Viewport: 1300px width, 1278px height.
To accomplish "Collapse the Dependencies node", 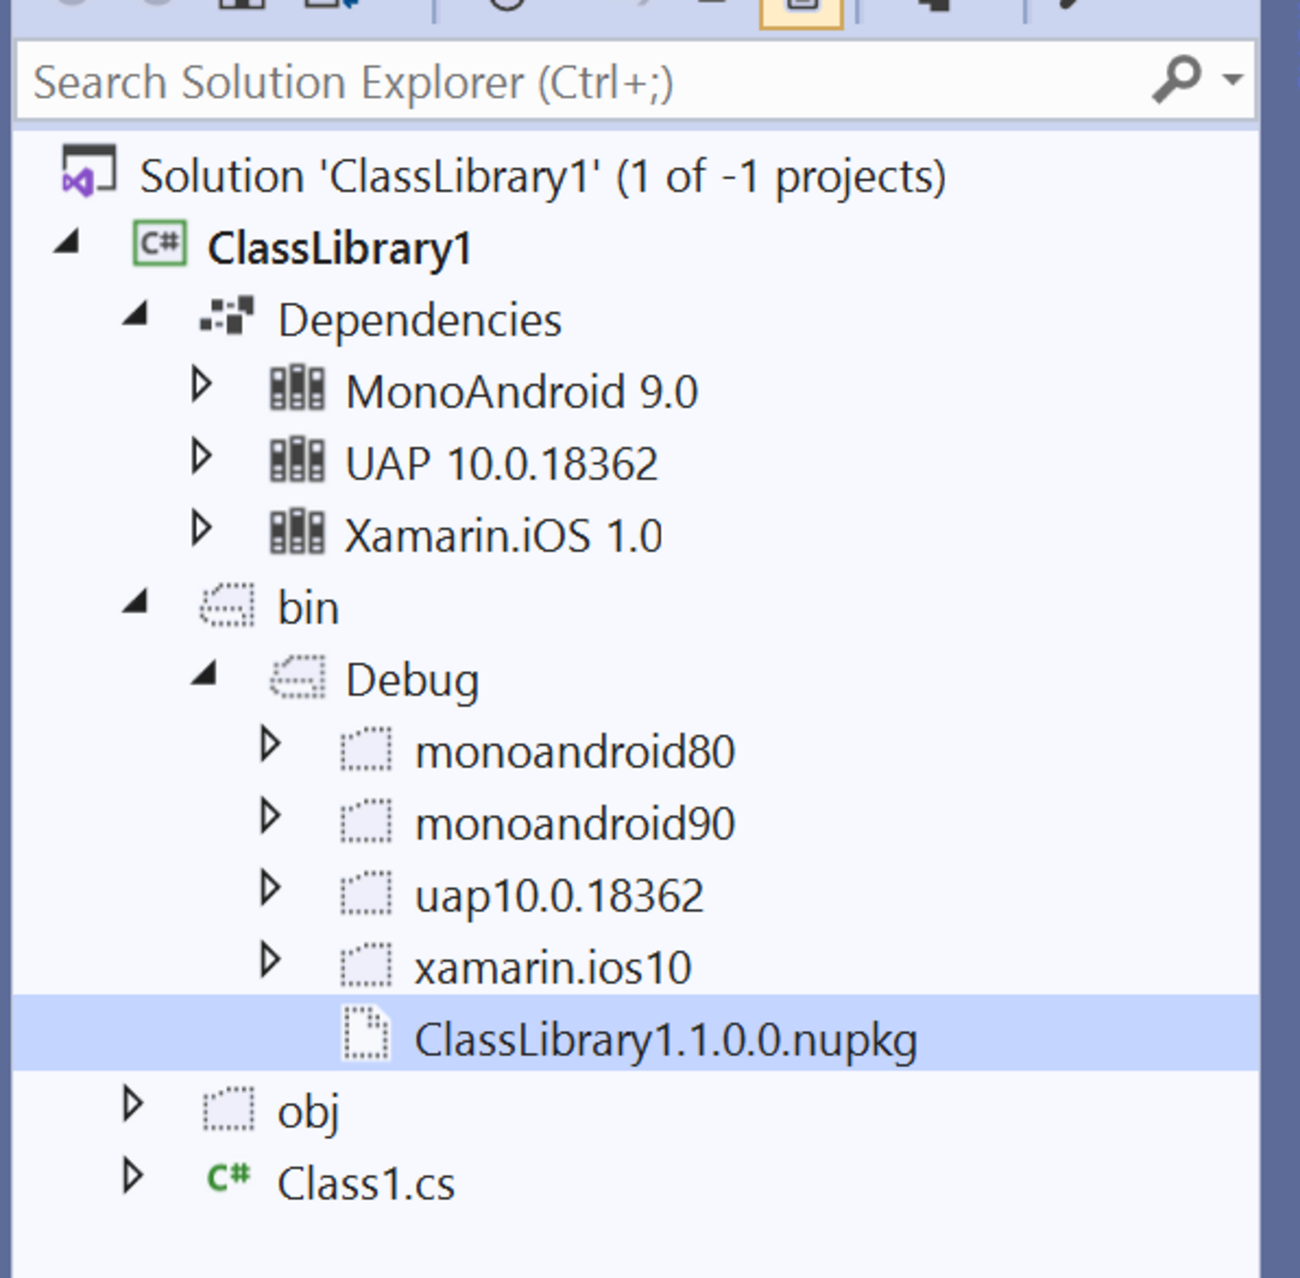I will point(136,315).
